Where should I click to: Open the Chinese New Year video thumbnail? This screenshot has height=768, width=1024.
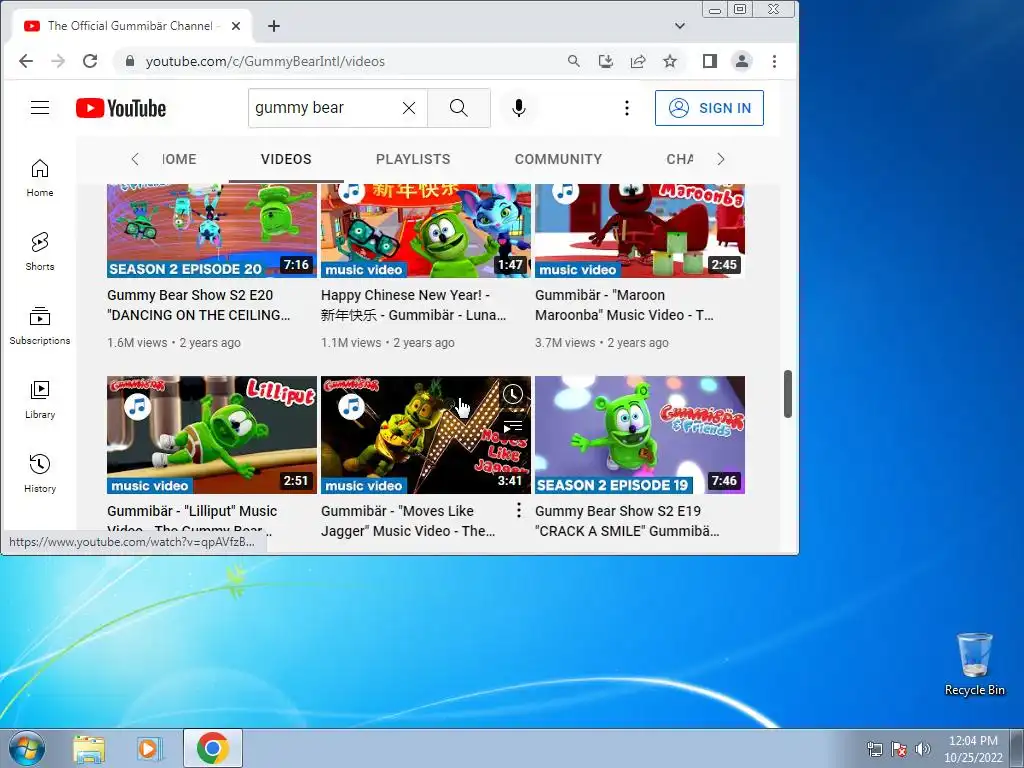426,231
